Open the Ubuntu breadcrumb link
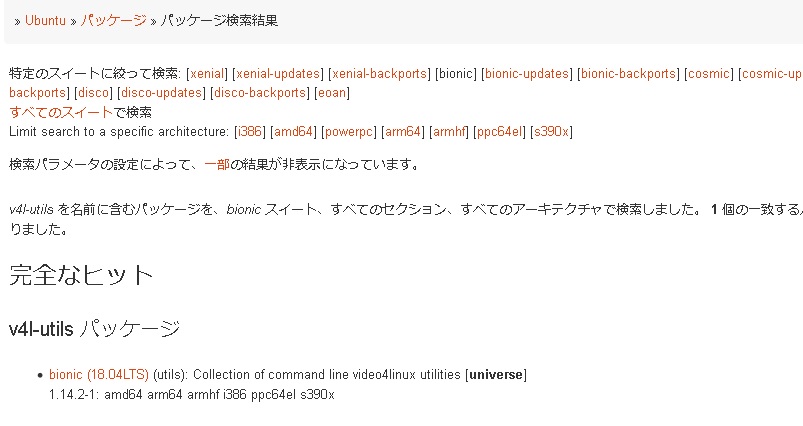 (x=46, y=20)
